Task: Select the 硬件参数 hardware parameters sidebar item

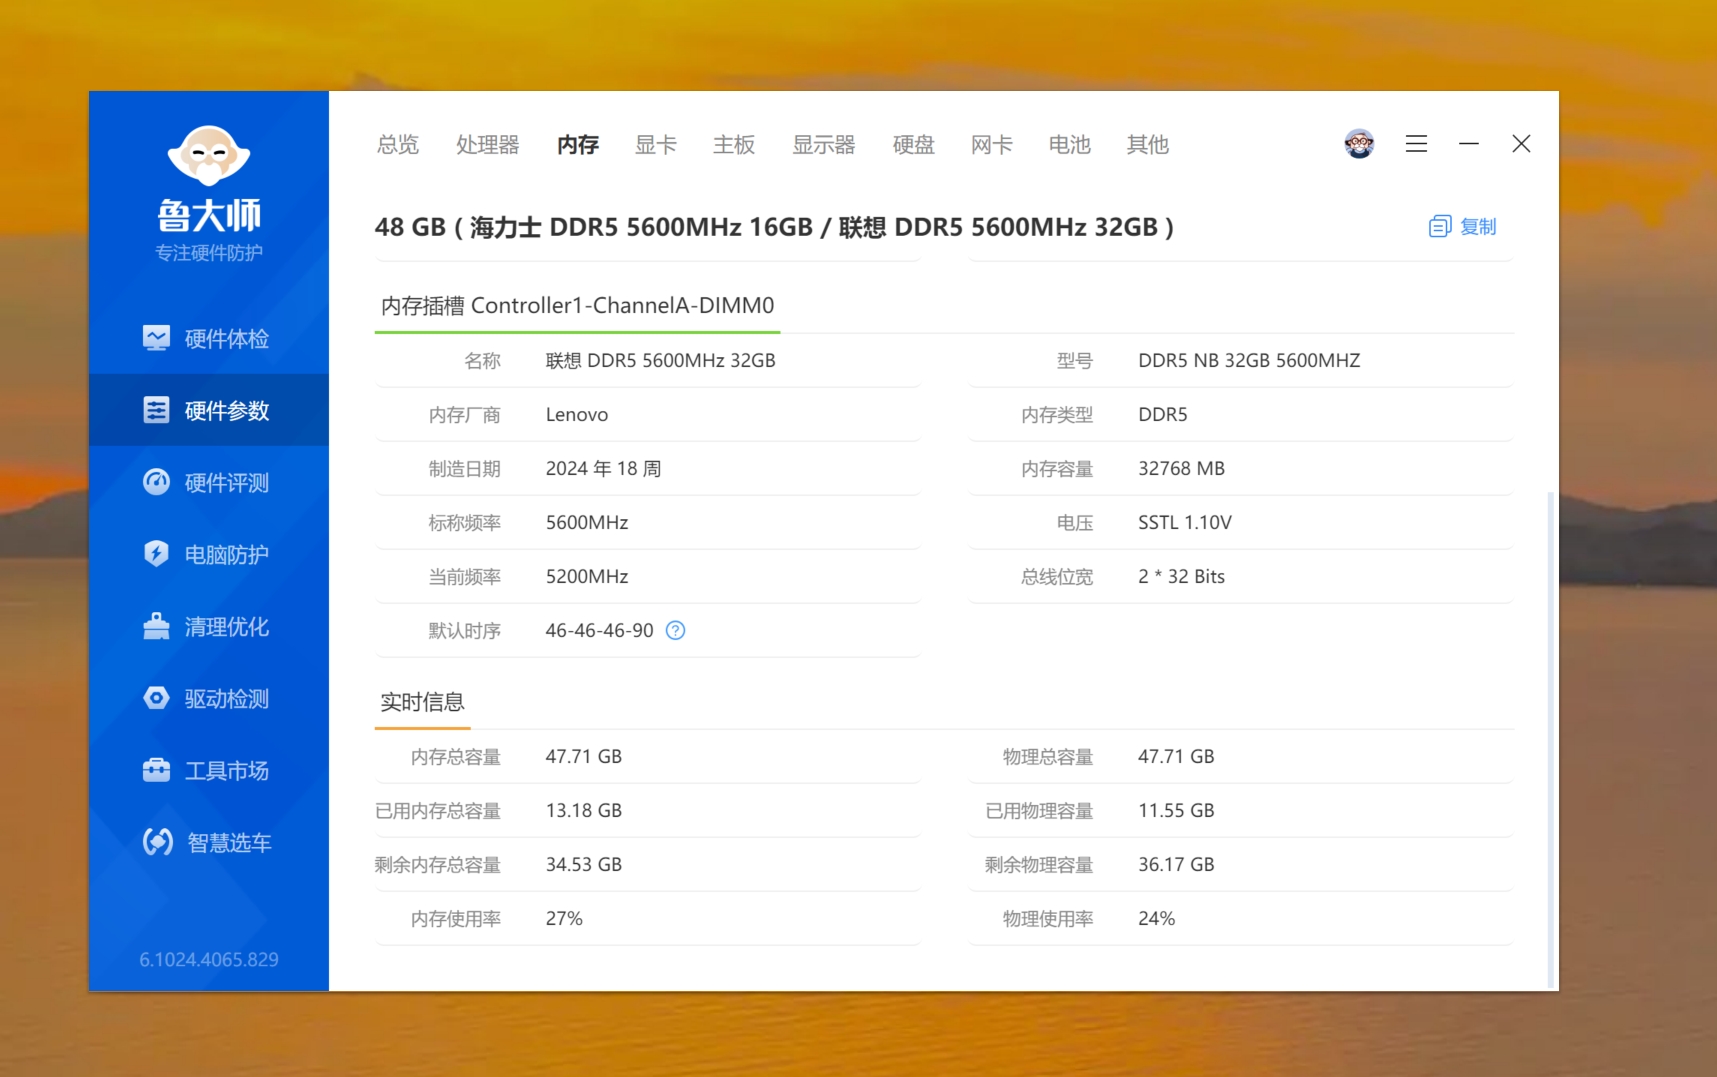Action: click(x=208, y=410)
